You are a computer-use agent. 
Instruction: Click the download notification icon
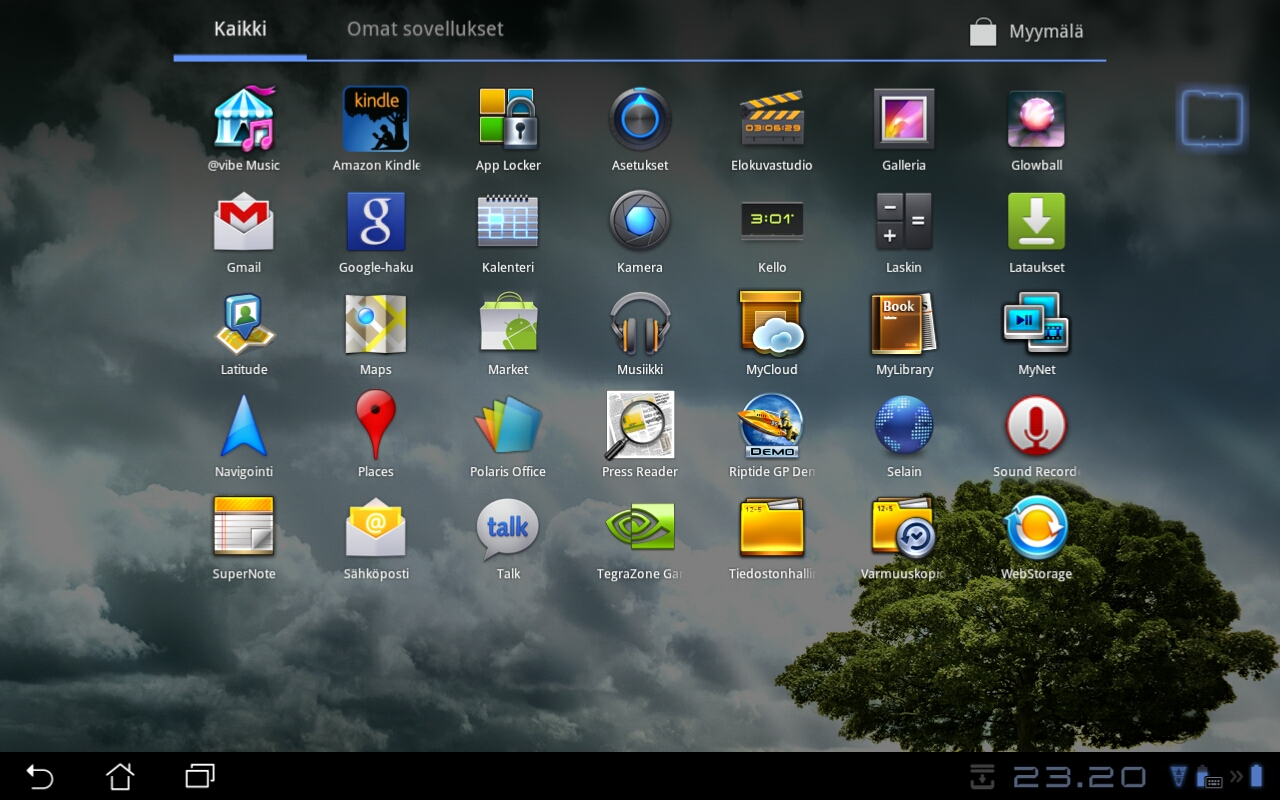pyautogui.click(x=983, y=776)
